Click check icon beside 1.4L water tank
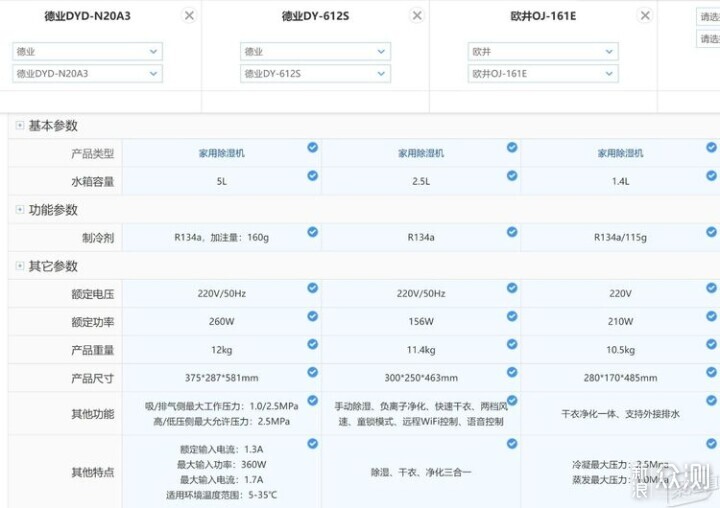720x508 pixels. click(711, 175)
